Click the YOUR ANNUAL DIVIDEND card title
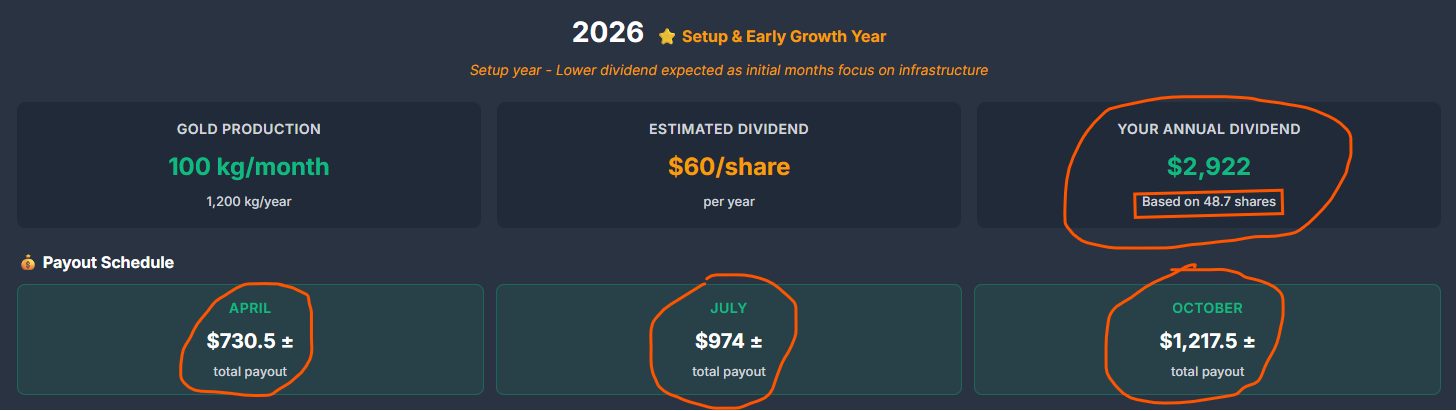Image resolution: width=1456 pixels, height=411 pixels. tap(1208, 129)
